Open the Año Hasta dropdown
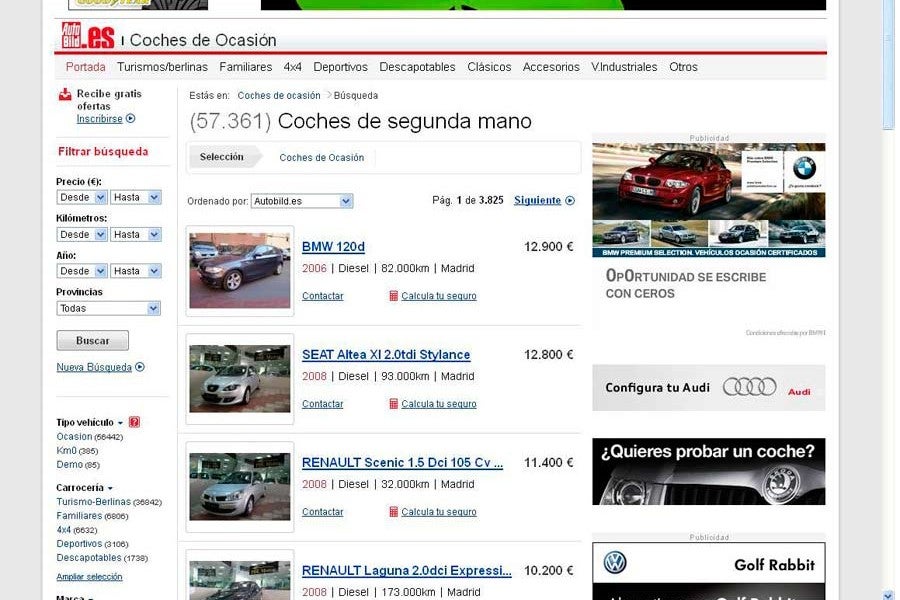The height and width of the screenshot is (600, 900). click(x=135, y=271)
